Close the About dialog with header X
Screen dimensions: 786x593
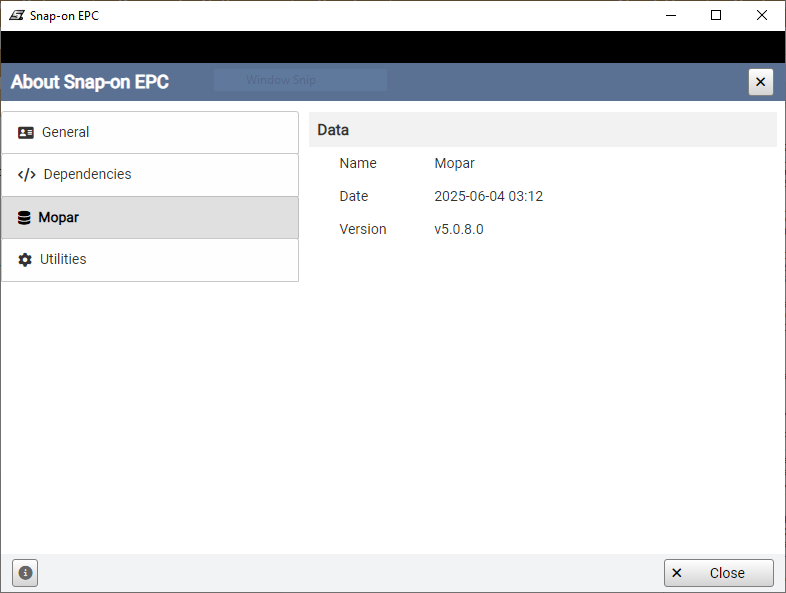(x=760, y=82)
